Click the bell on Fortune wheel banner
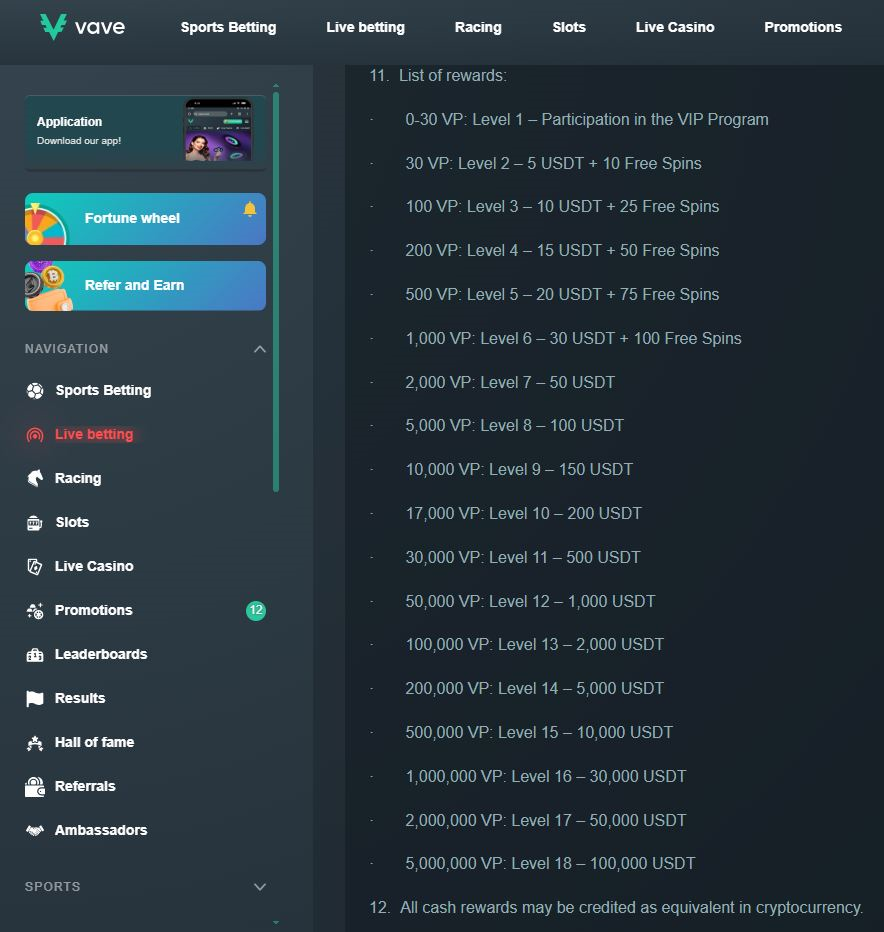 coord(250,209)
